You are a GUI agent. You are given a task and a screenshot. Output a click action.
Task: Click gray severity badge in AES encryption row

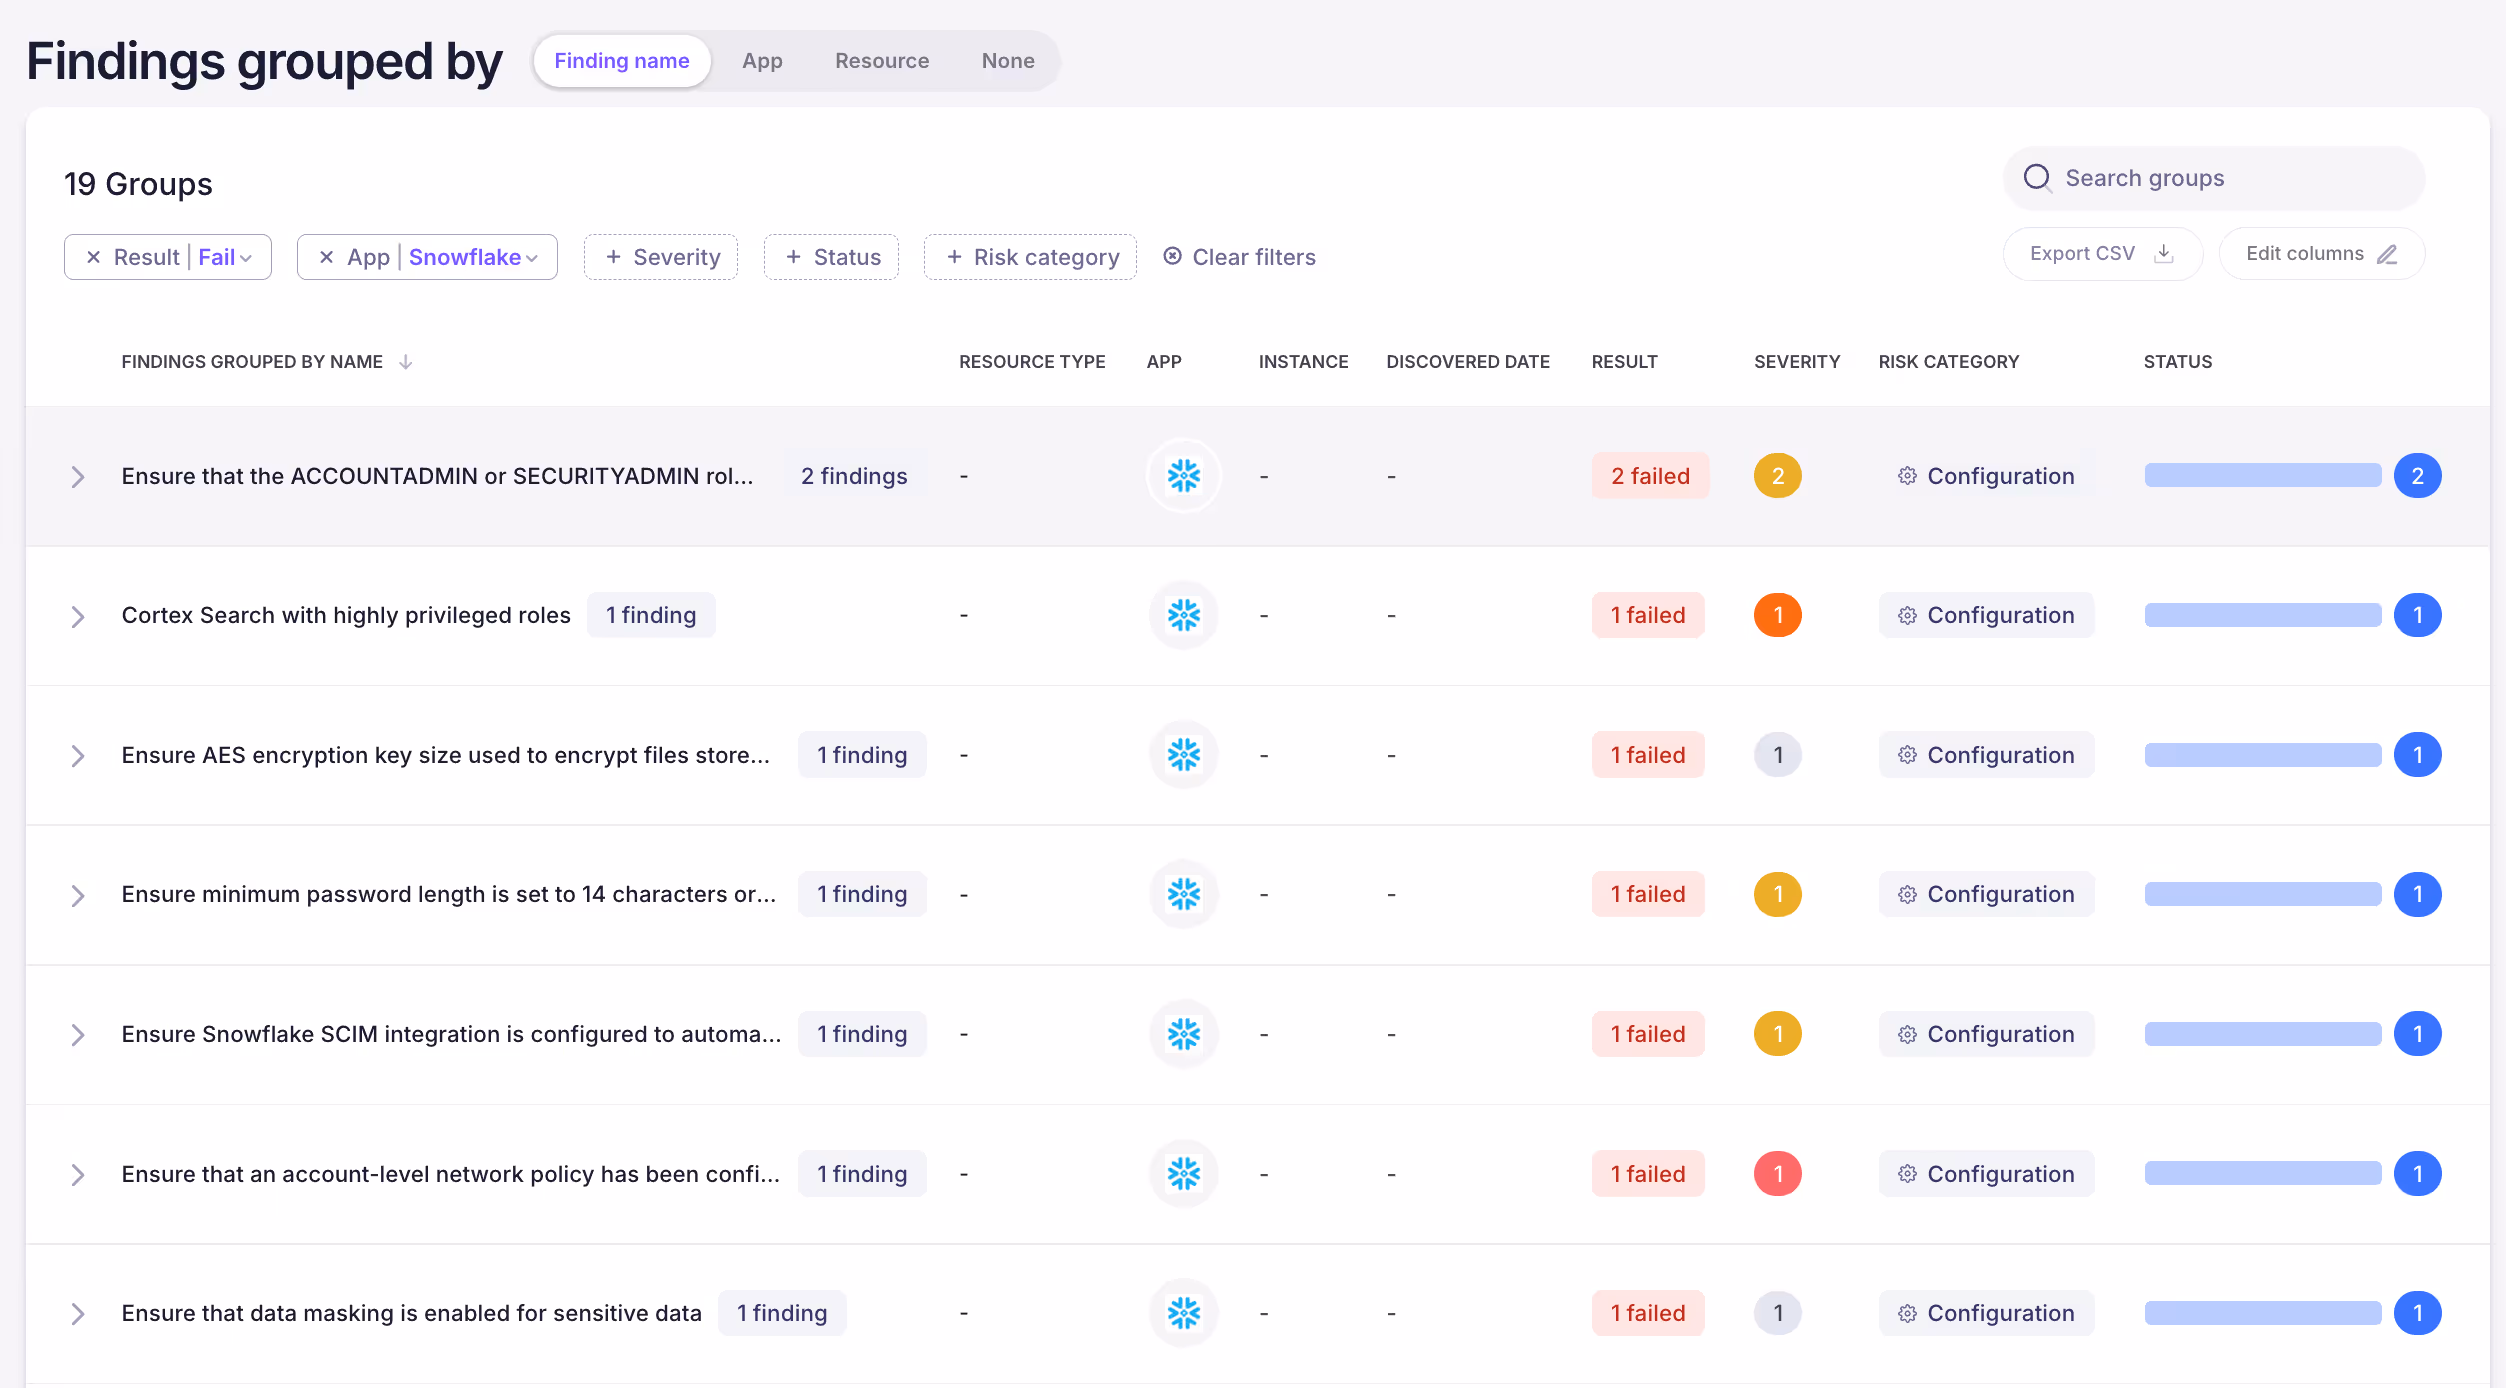1778,755
